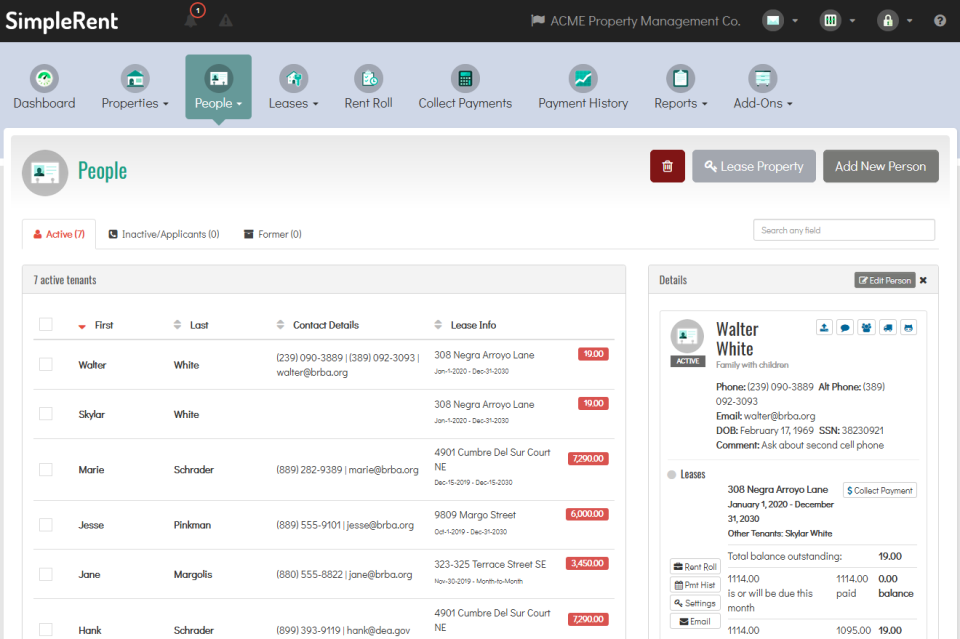Screen dimensions: 960x639
Task: Click People page header avatar icon
Action: click(45, 173)
